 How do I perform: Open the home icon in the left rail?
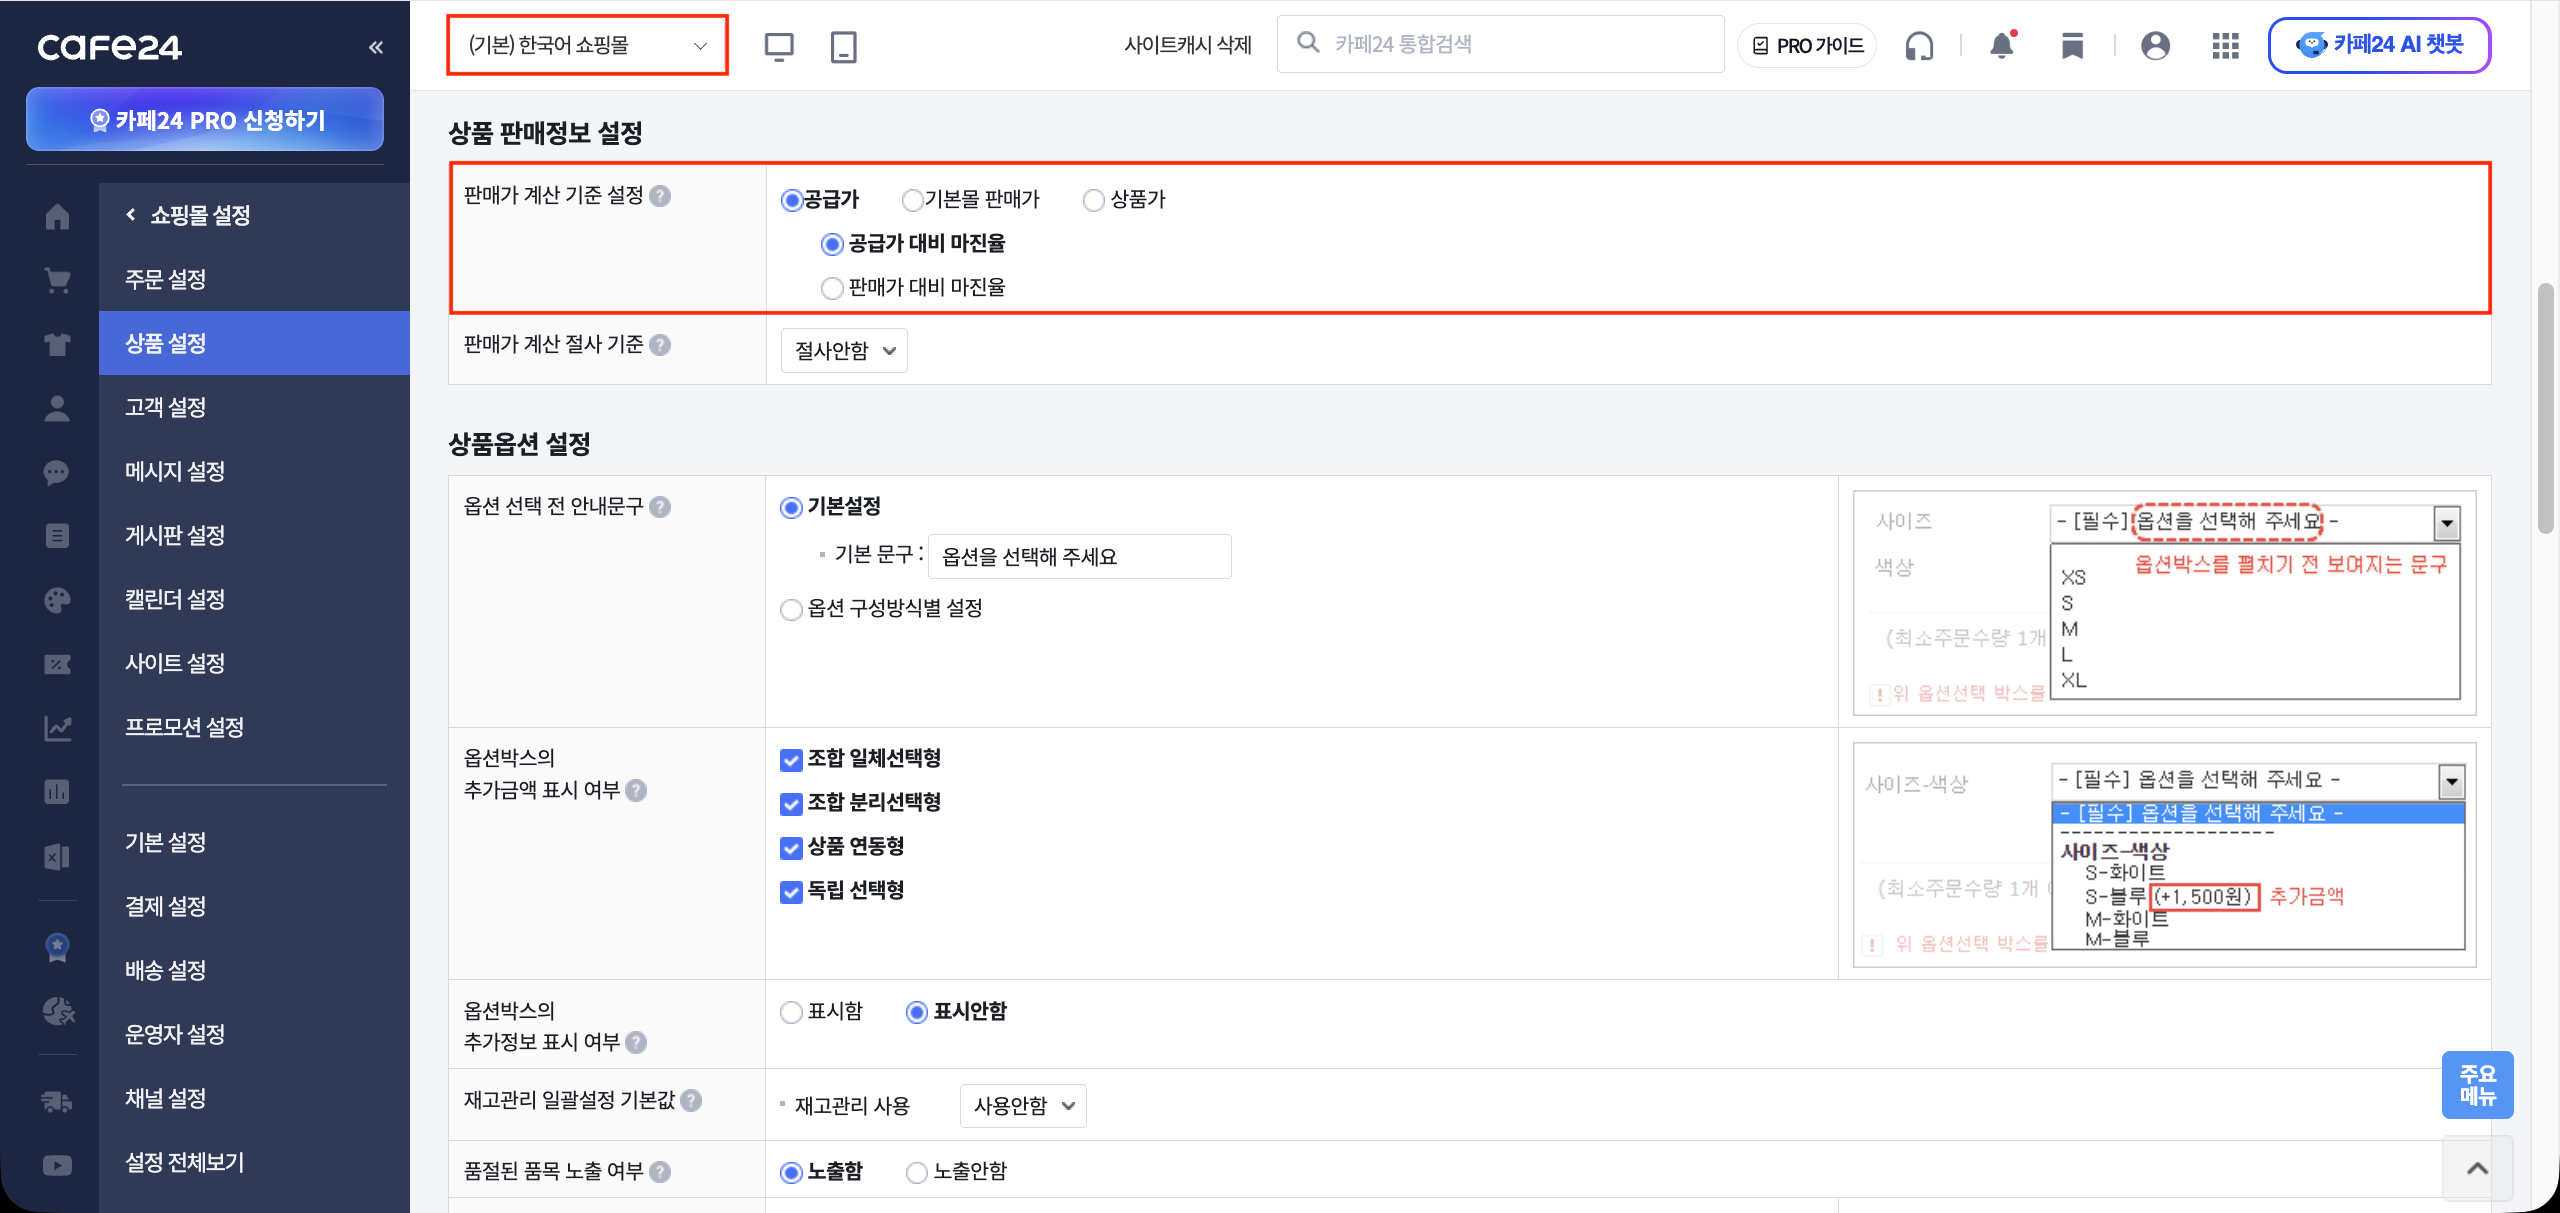(57, 216)
